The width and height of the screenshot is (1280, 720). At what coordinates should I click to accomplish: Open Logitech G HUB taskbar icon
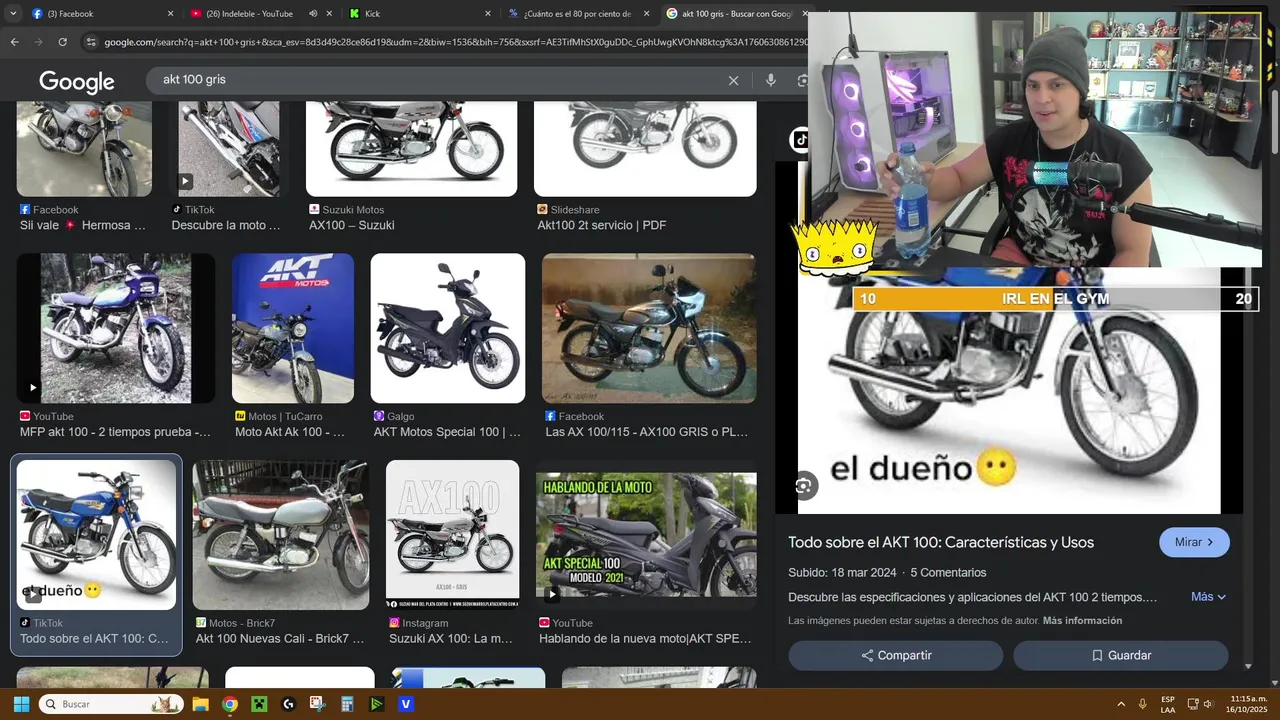289,704
